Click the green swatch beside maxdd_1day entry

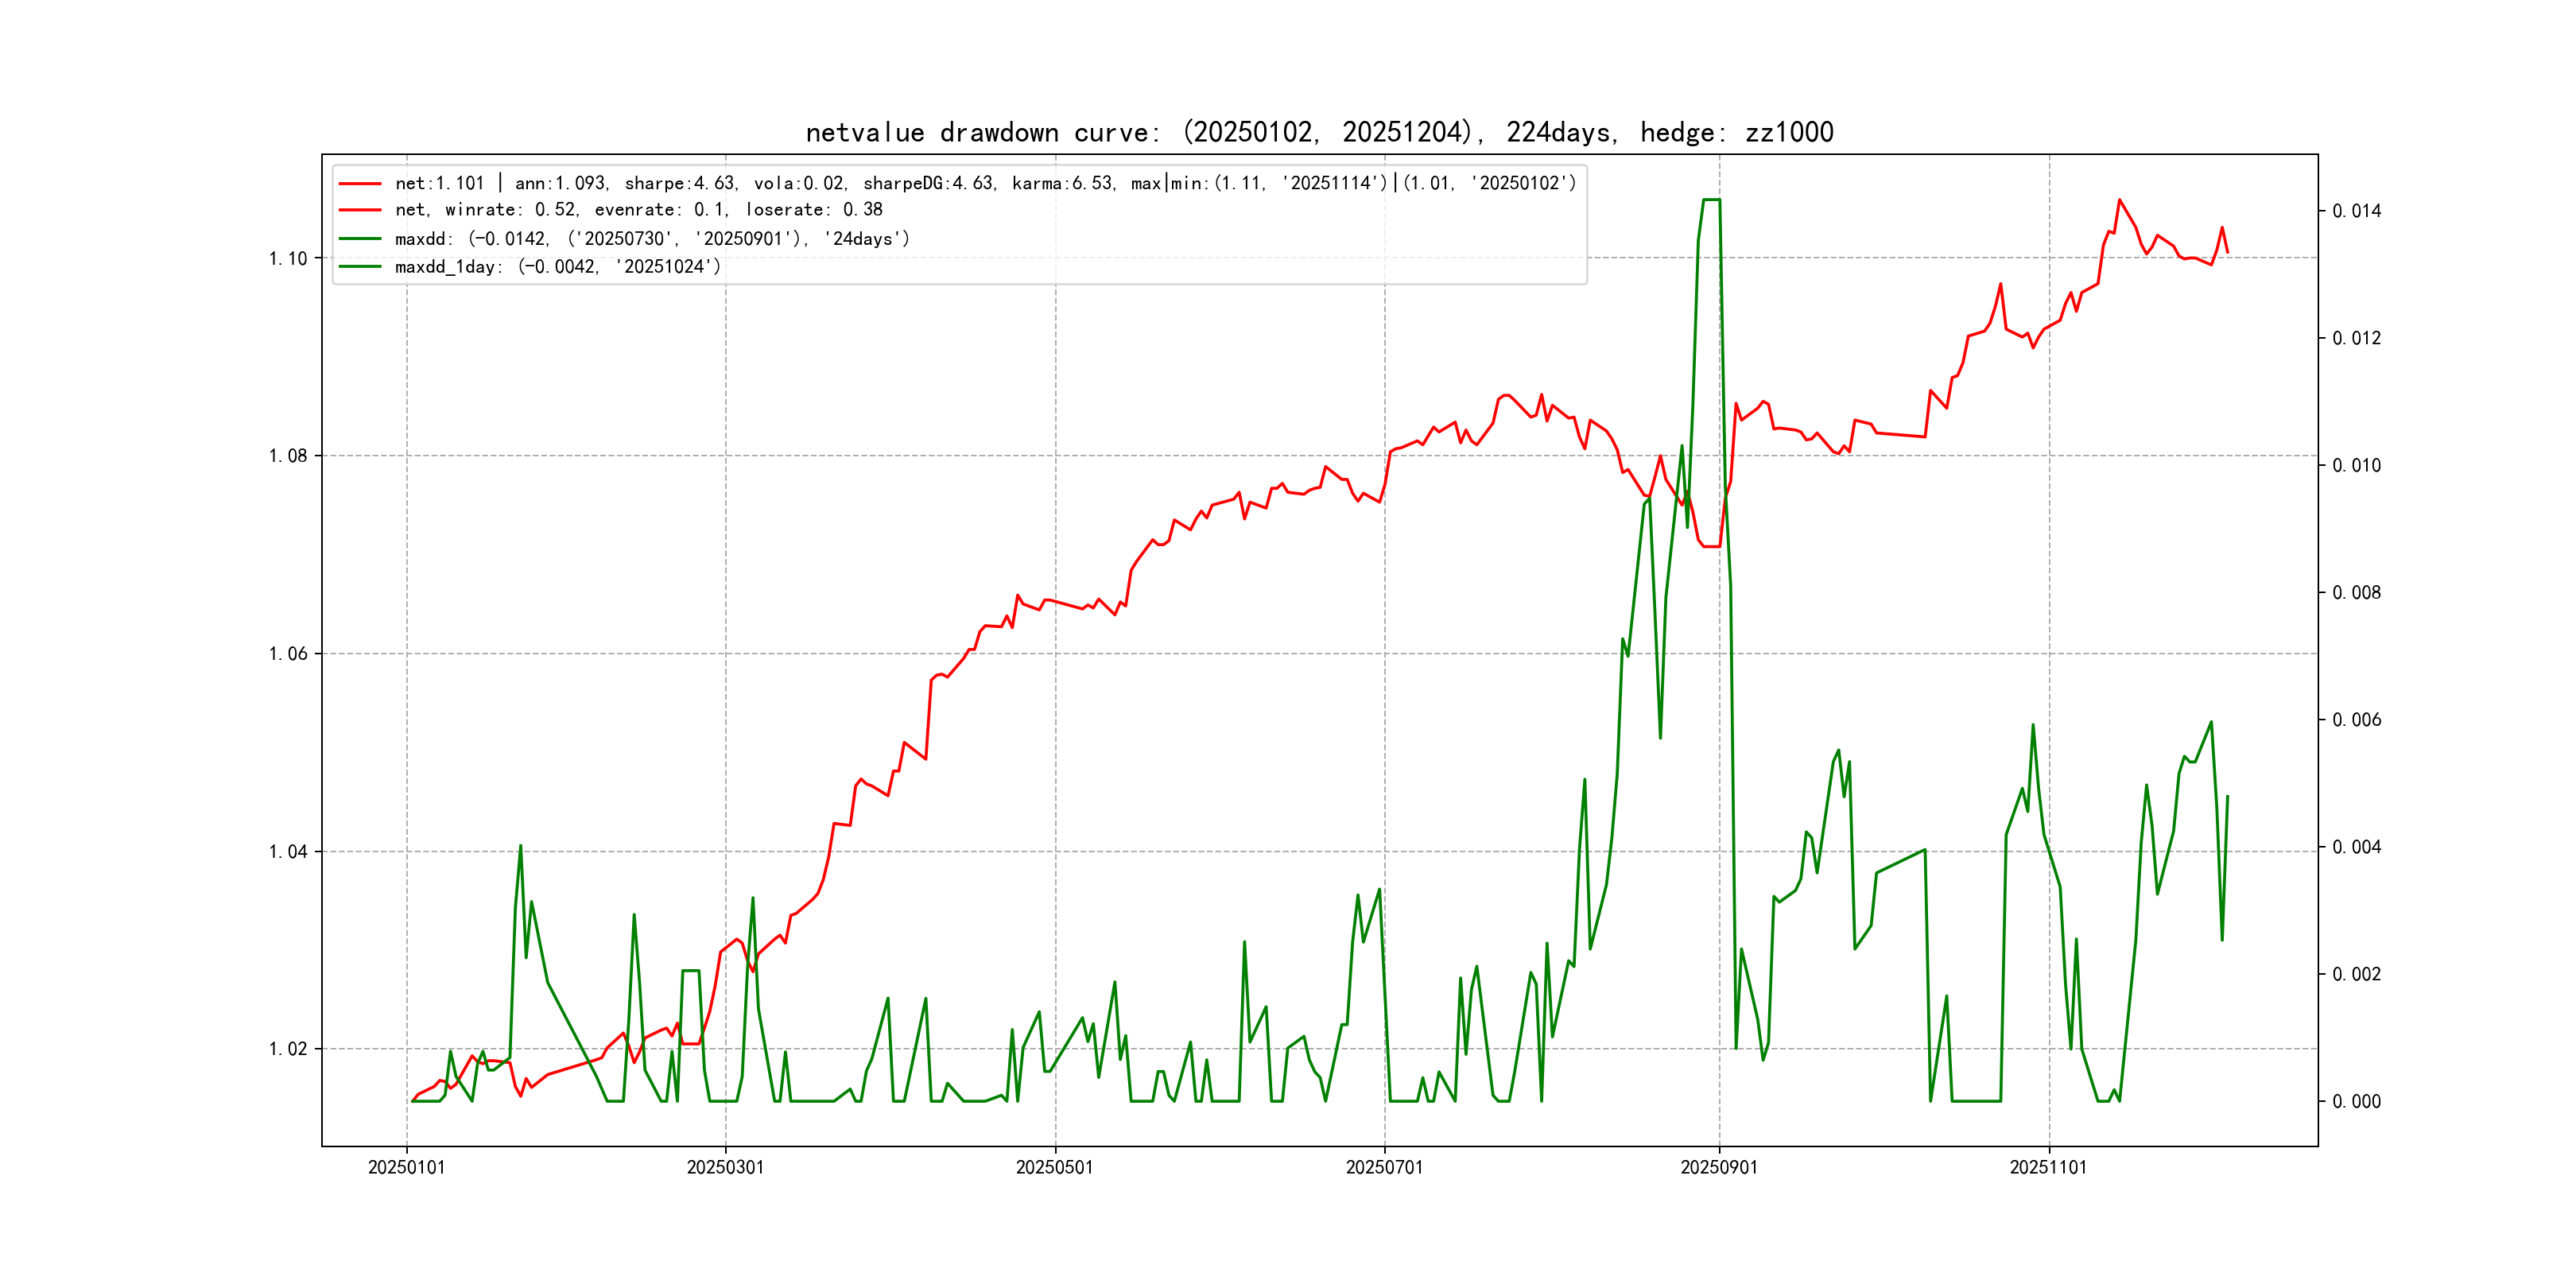pos(360,267)
